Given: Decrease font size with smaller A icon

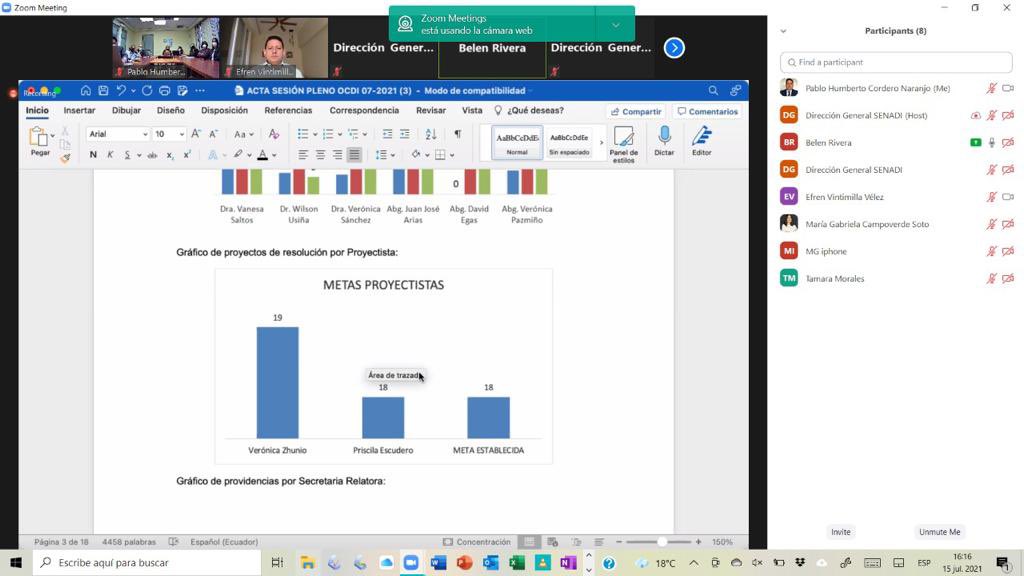Looking at the screenshot, I should click(213, 134).
